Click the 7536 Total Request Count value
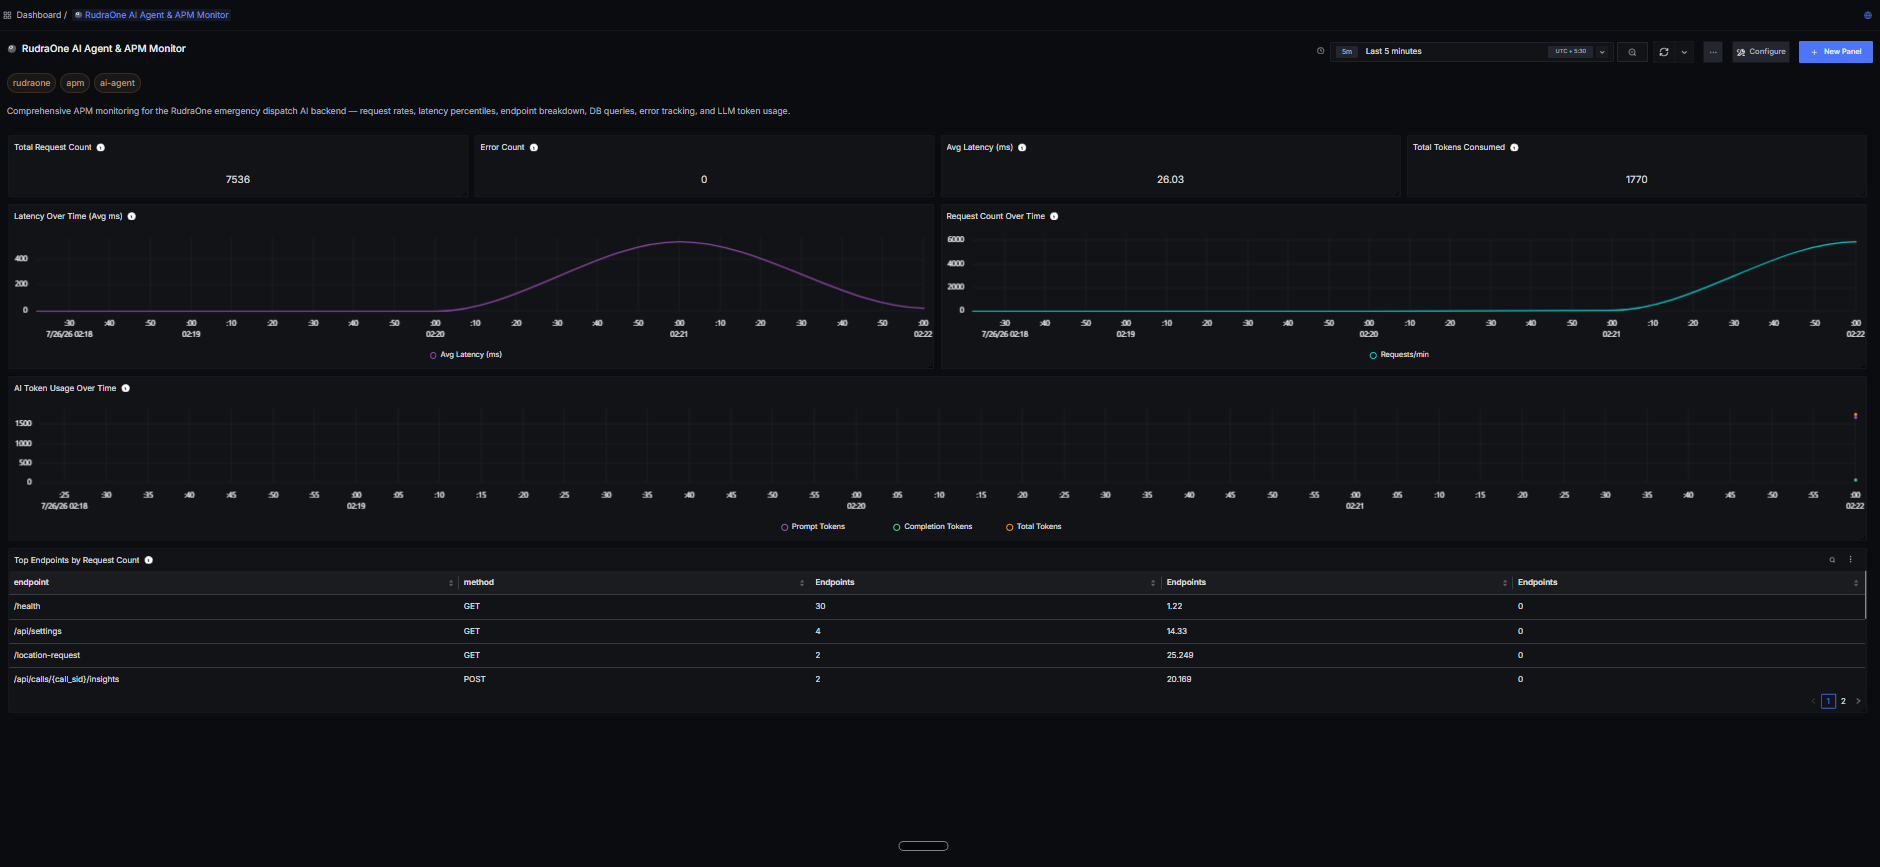 [238, 180]
